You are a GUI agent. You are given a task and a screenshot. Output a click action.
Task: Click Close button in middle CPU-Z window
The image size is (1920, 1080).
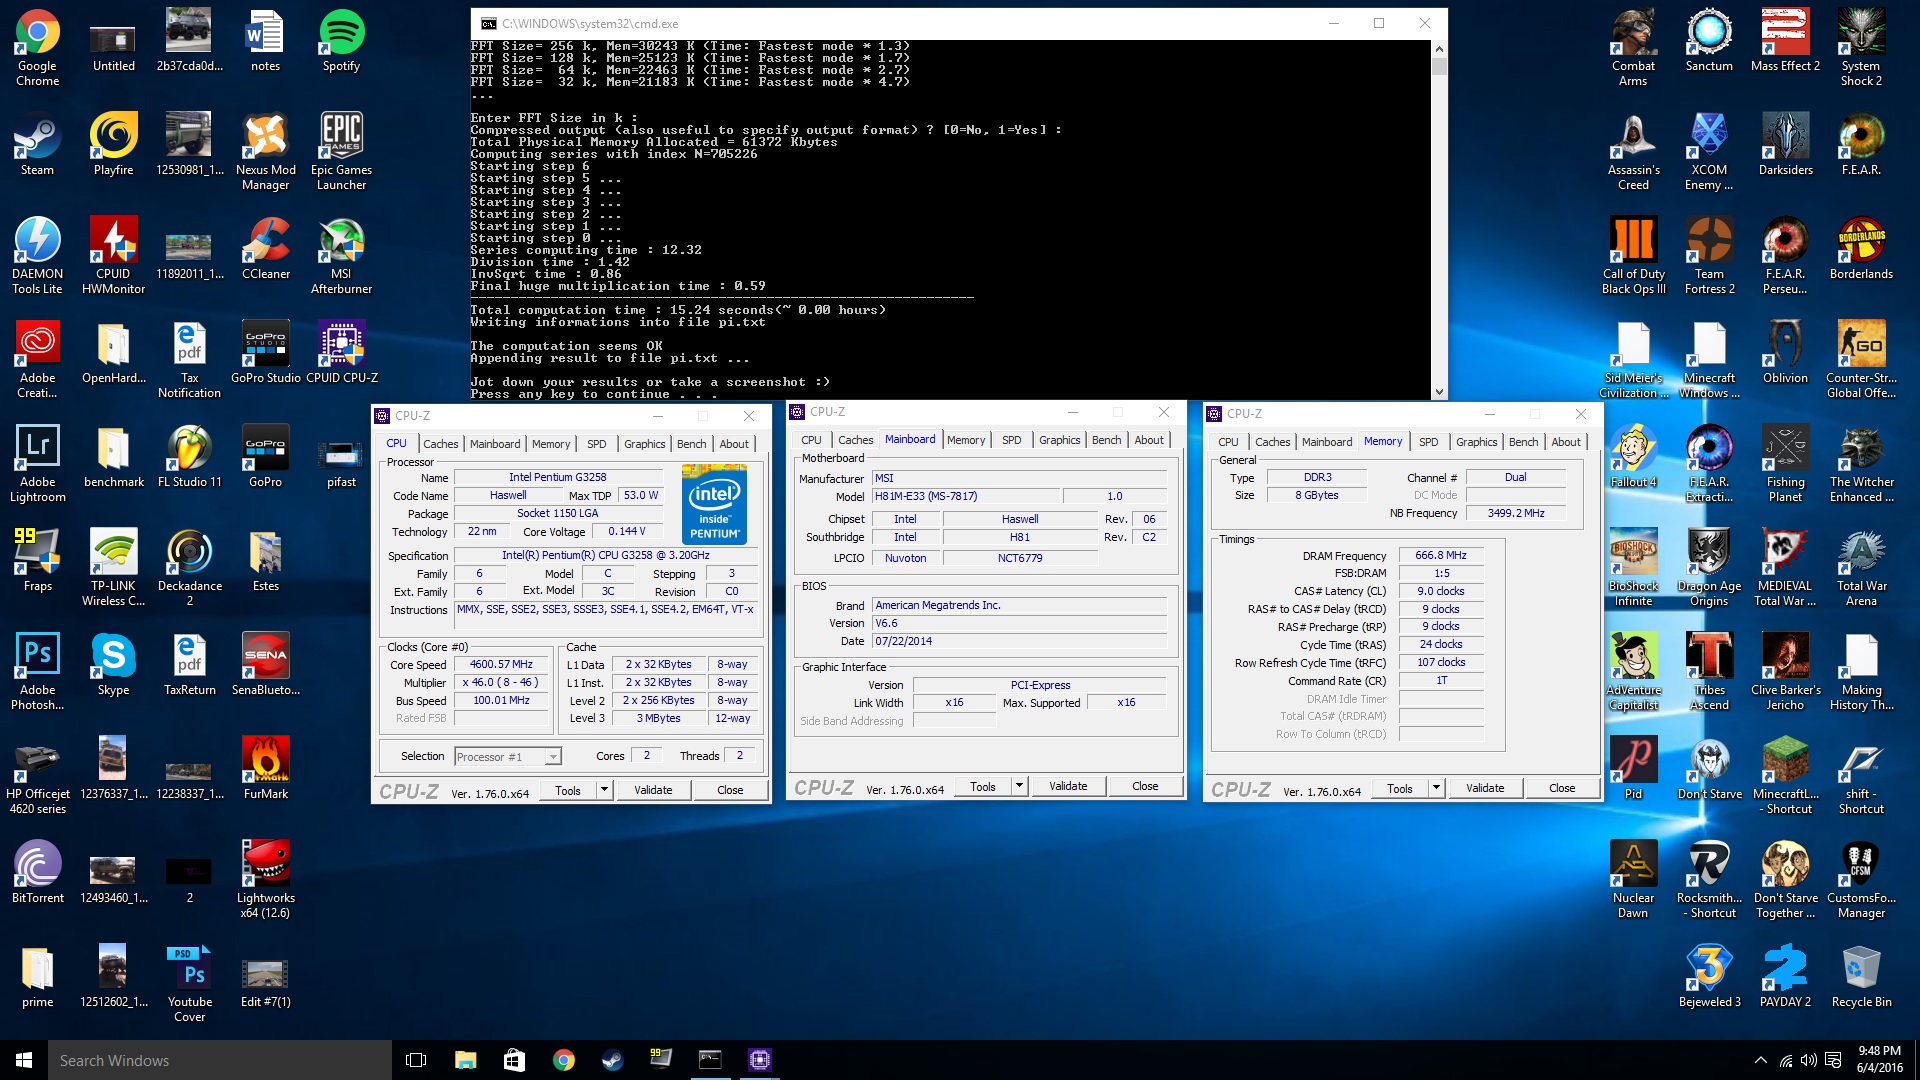tap(1145, 786)
